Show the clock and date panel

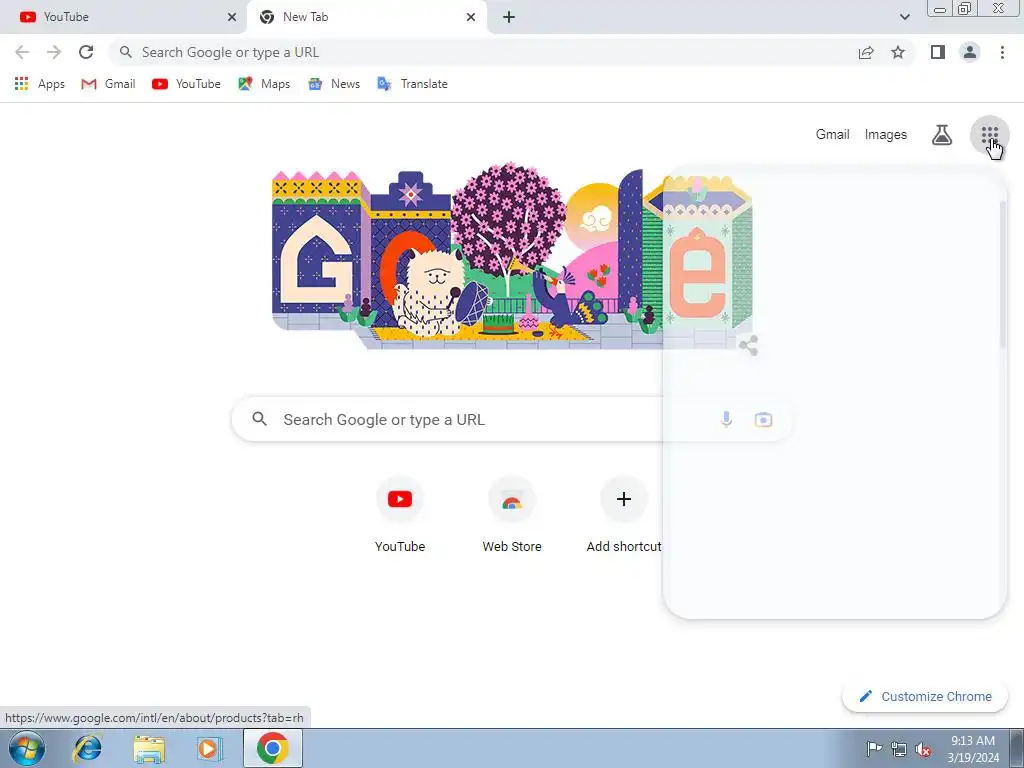(973, 749)
